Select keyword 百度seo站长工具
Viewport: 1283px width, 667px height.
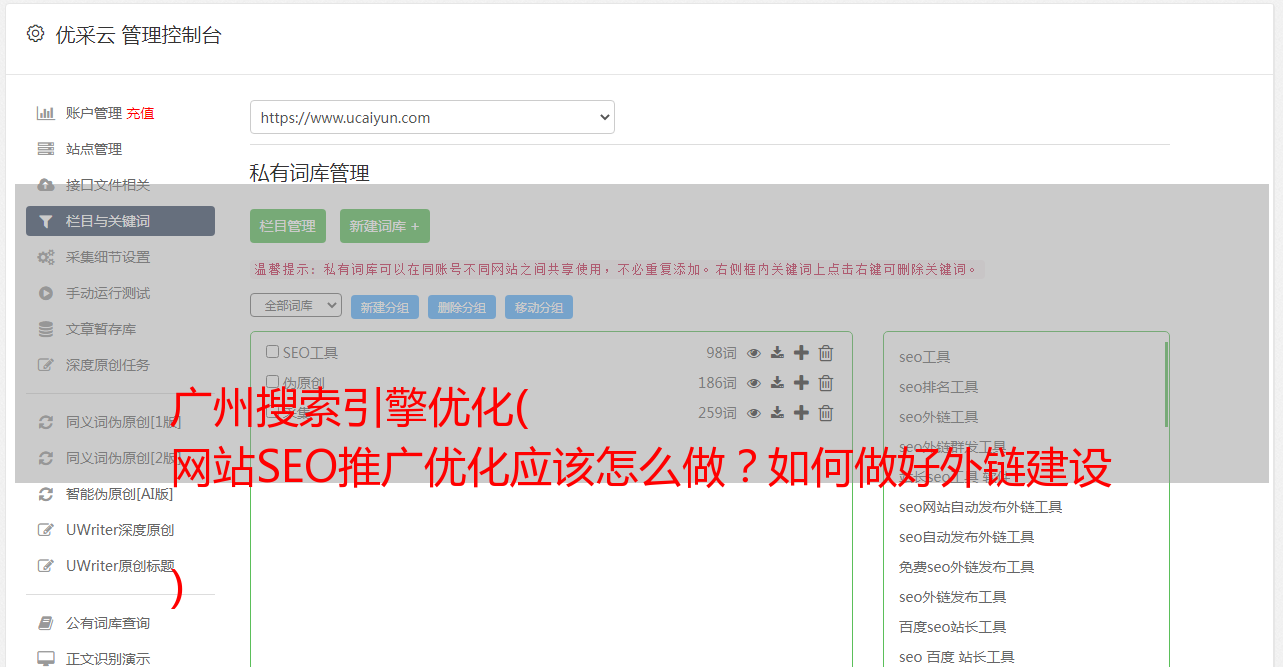[x=953, y=627]
